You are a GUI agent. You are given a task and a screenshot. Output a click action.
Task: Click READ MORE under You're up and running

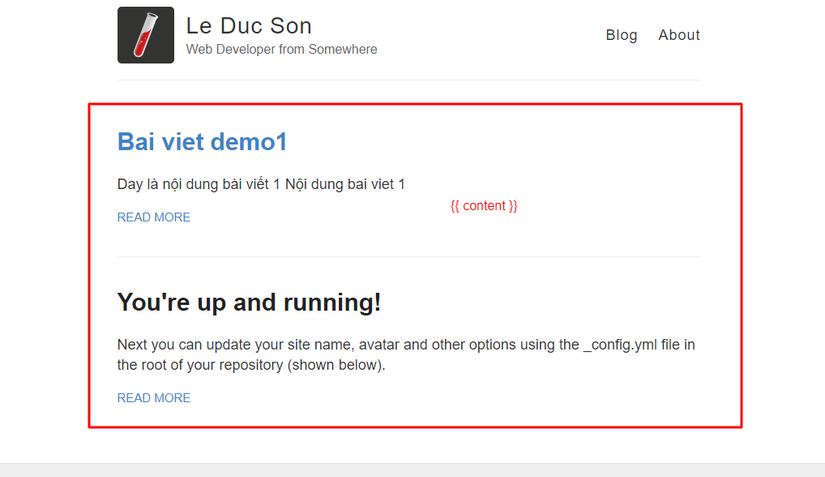tap(154, 398)
